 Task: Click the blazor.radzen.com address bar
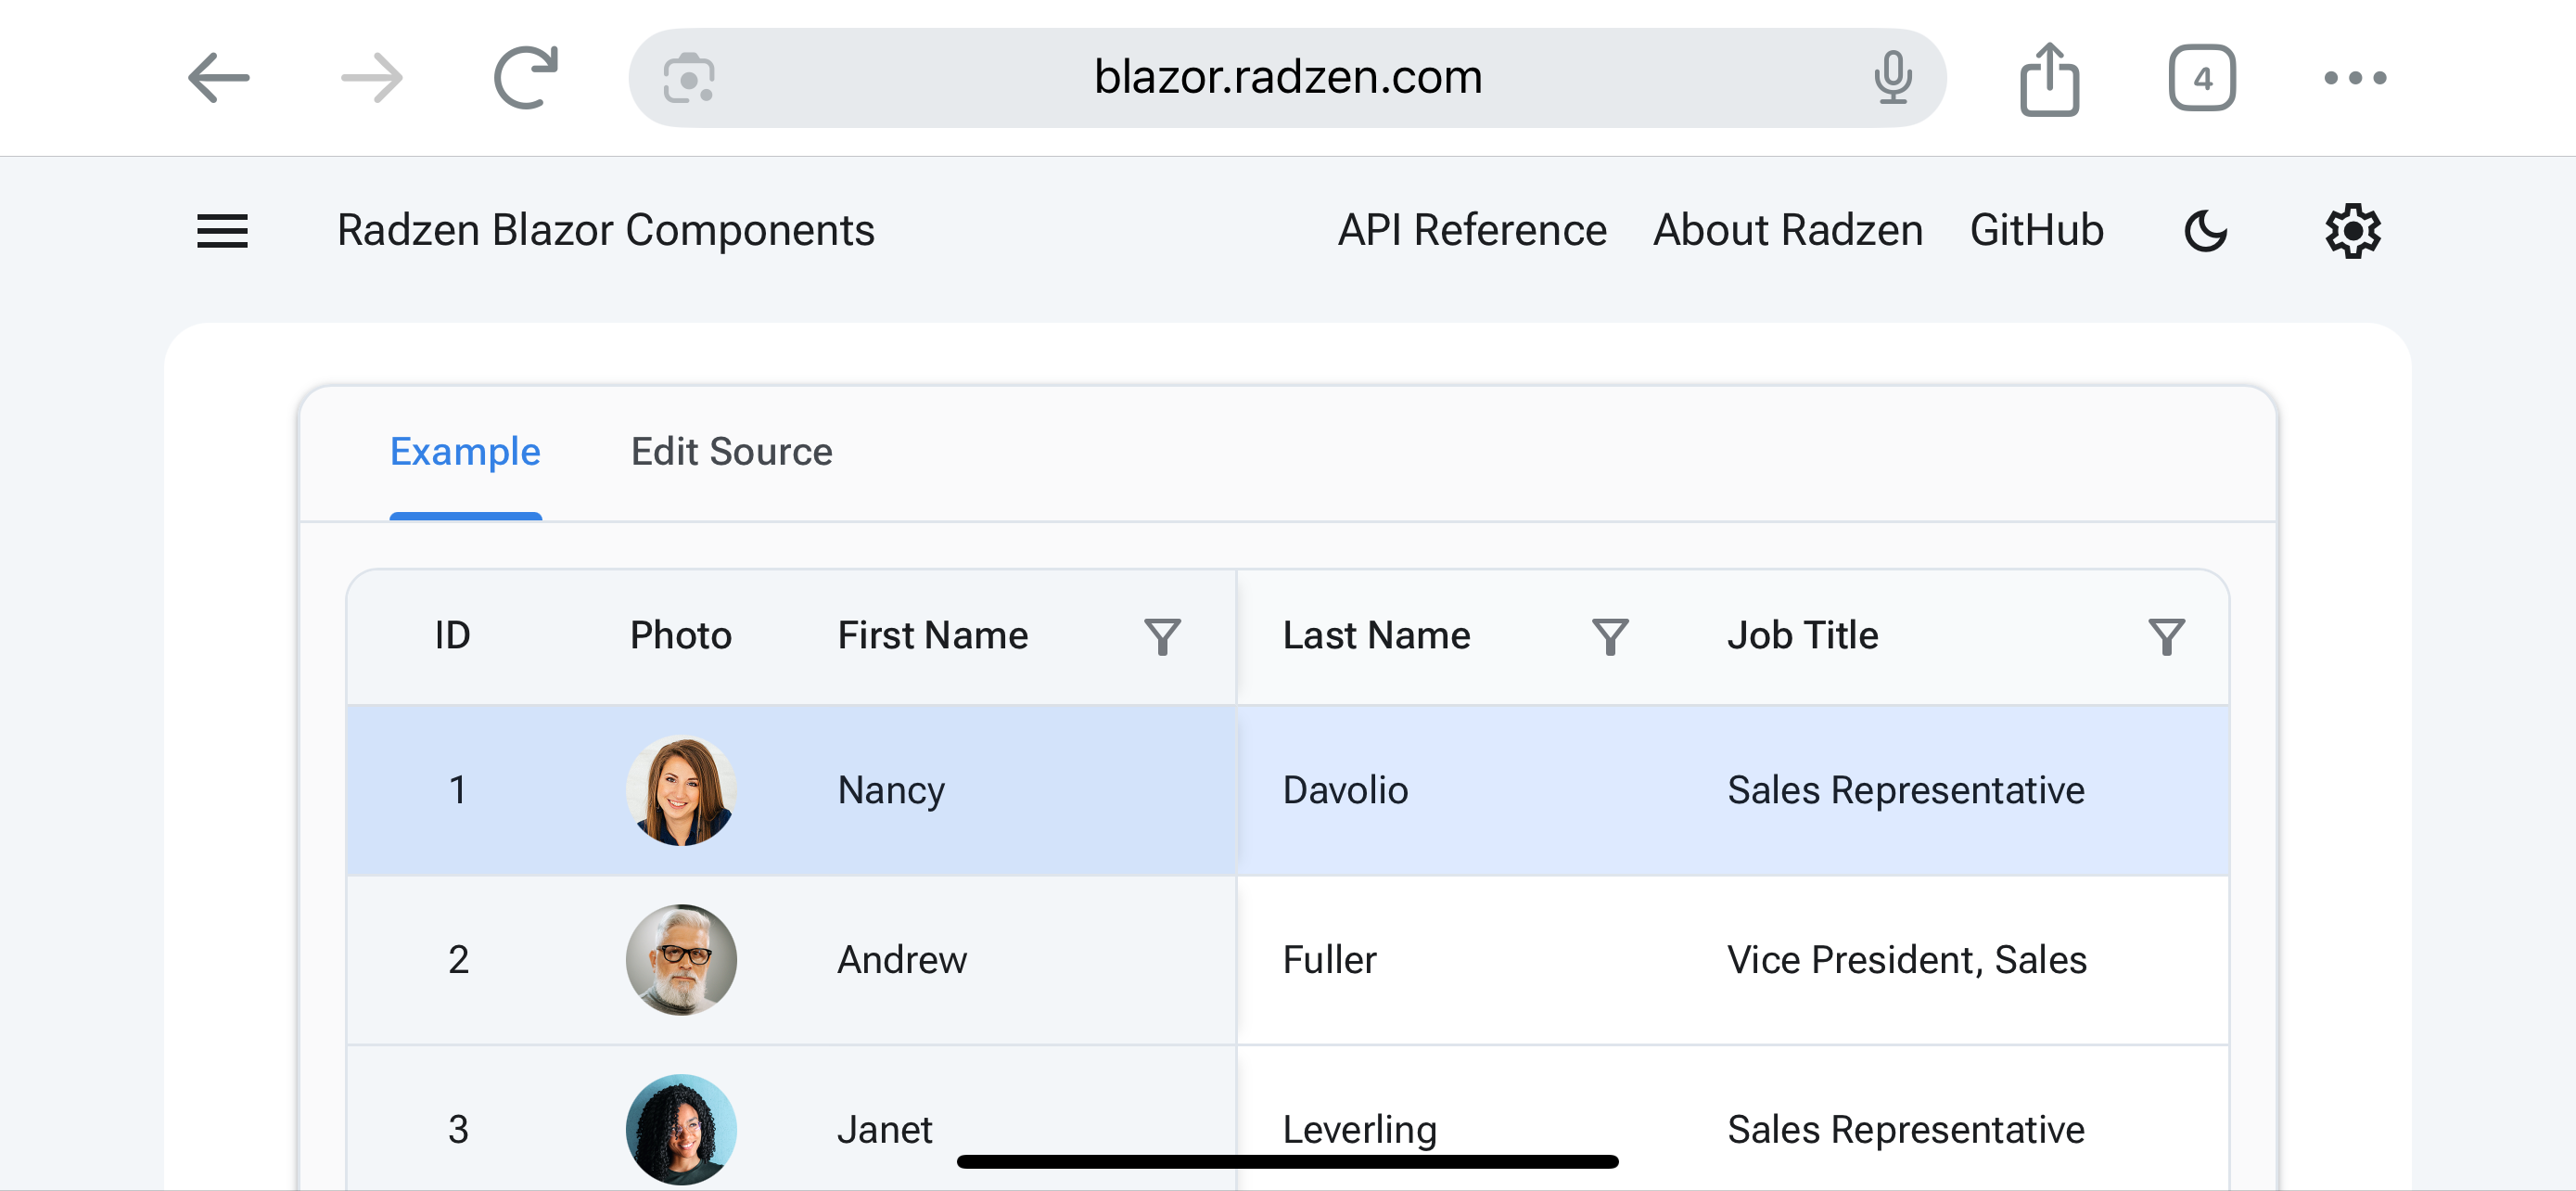1287,78
